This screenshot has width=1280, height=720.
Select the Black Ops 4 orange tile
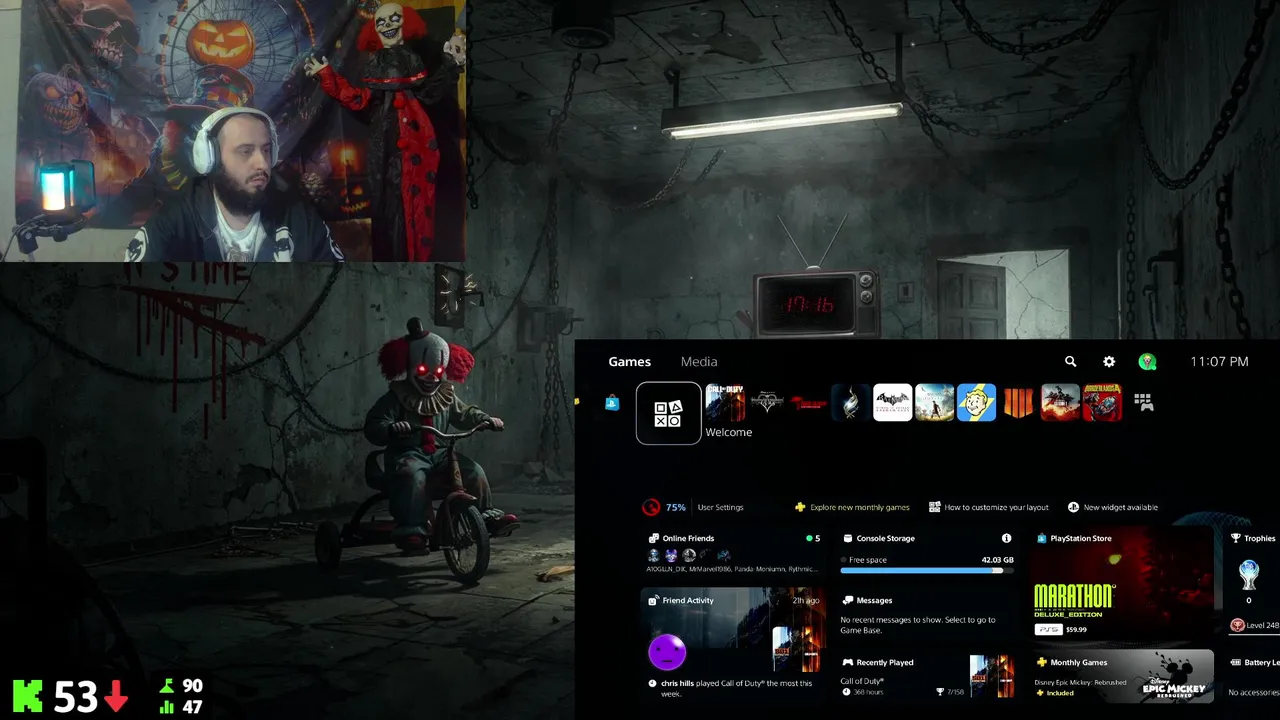(x=1018, y=403)
